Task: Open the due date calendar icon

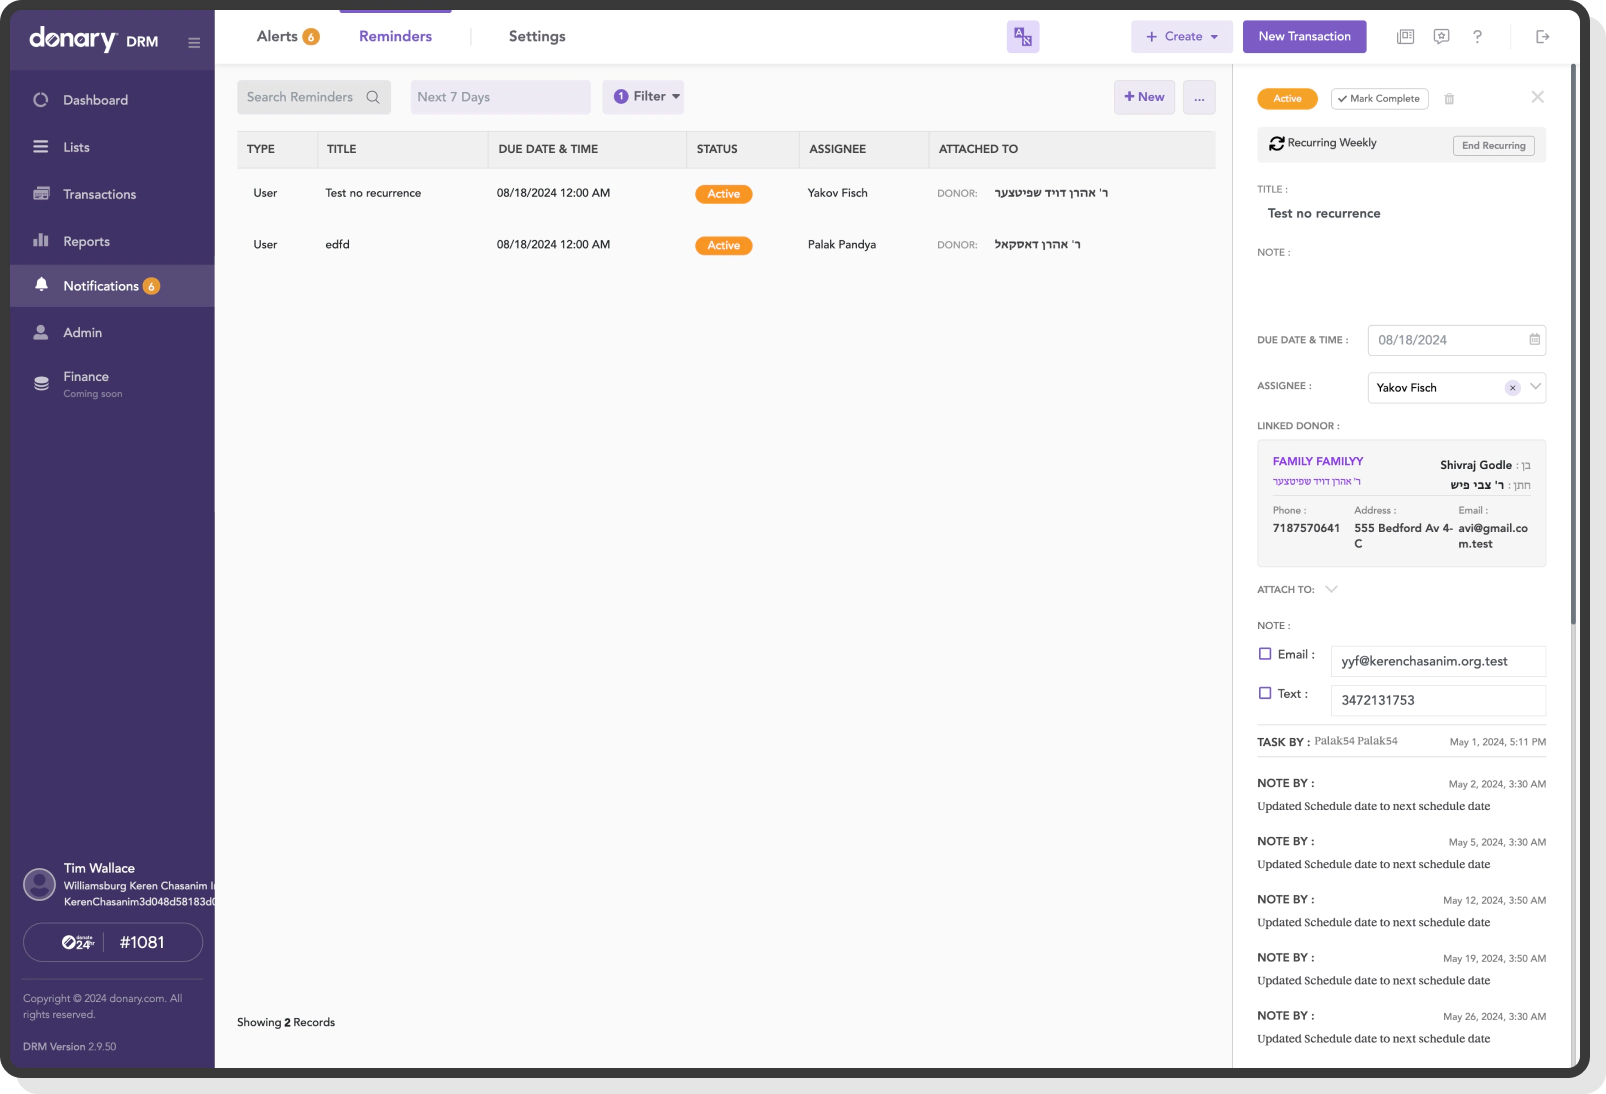Action: [x=1534, y=340]
